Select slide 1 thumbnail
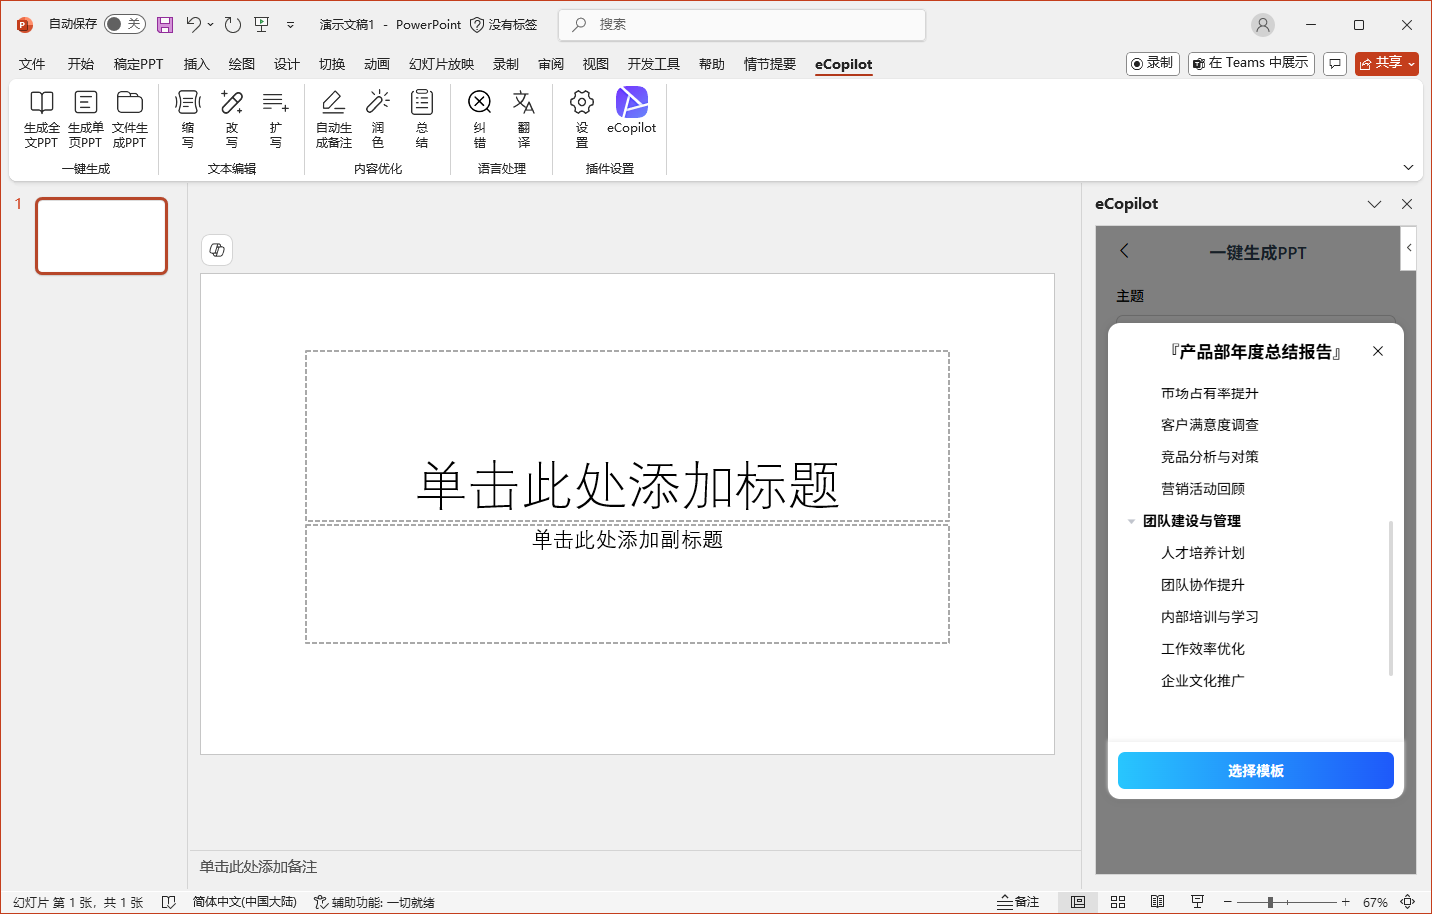Viewport: 1432px width, 914px height. tap(101, 236)
